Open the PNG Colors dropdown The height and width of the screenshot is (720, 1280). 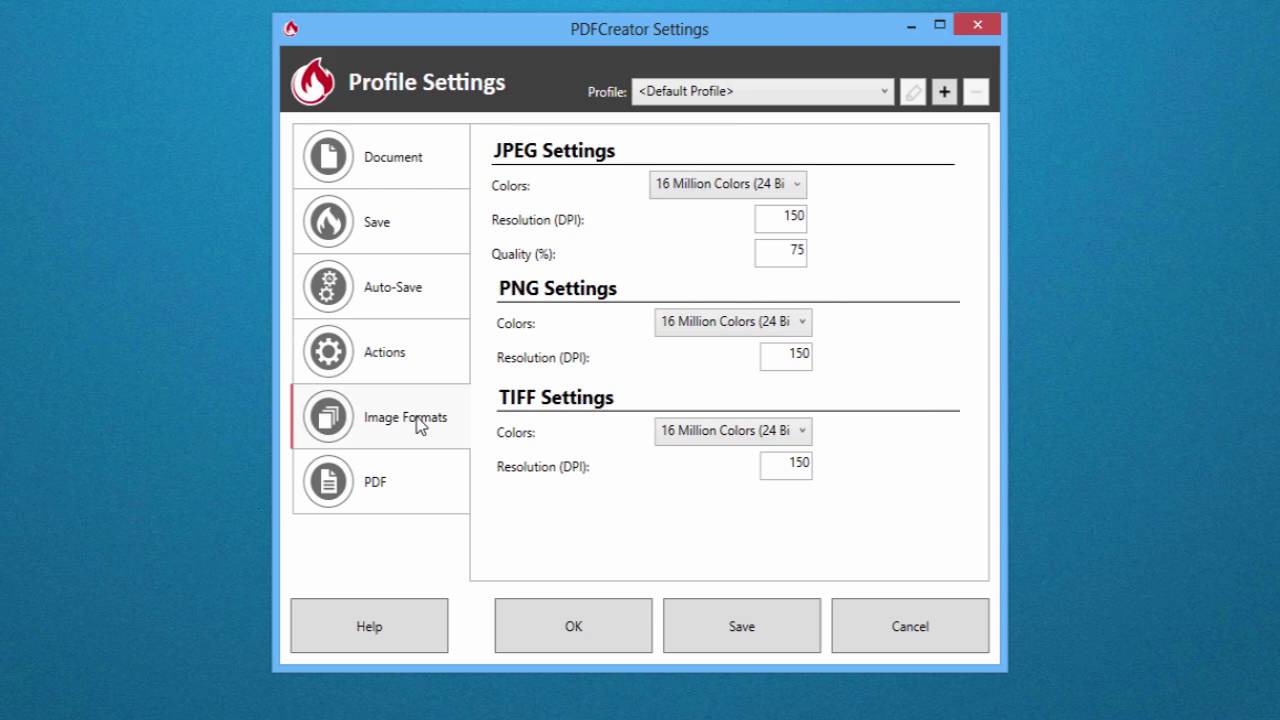[733, 322]
